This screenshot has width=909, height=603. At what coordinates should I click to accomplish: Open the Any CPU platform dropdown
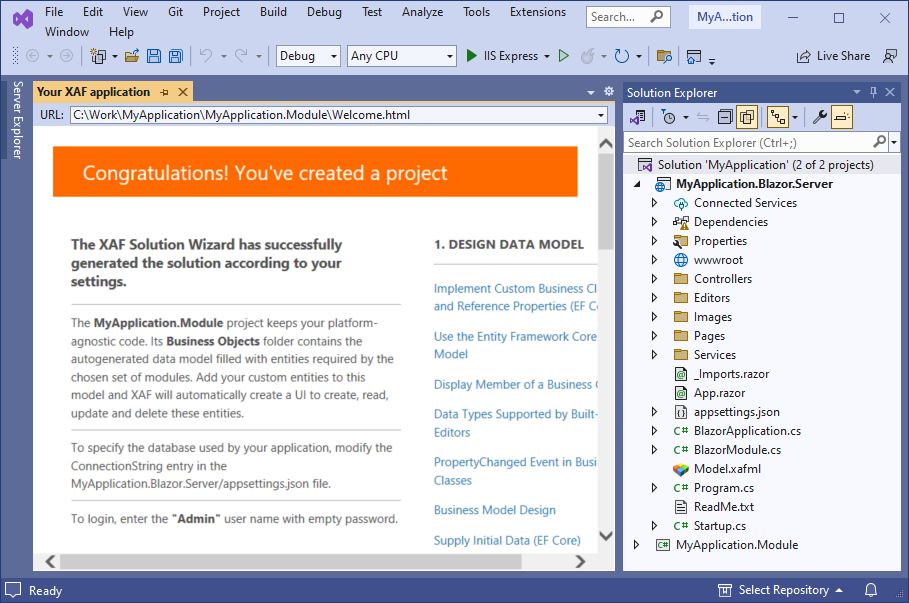450,56
